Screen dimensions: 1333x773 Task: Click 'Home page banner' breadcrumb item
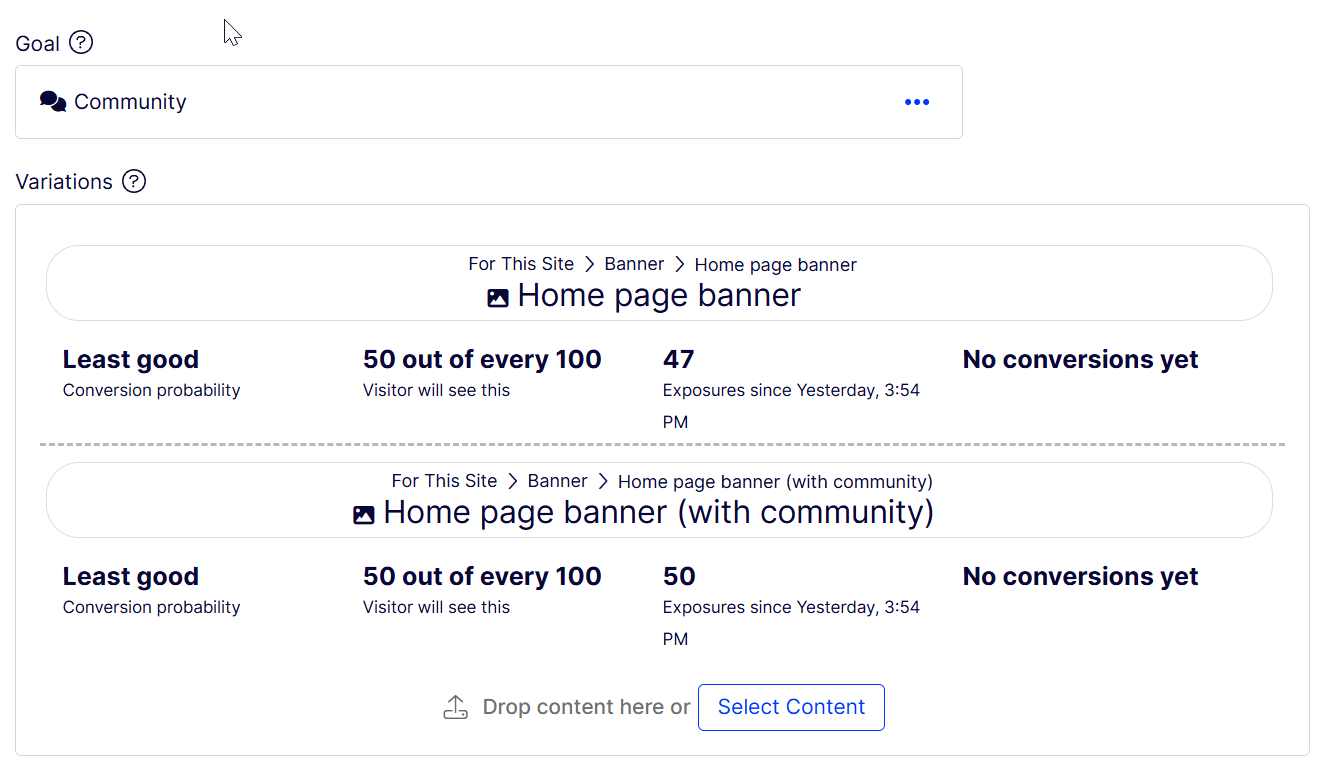[x=775, y=265]
